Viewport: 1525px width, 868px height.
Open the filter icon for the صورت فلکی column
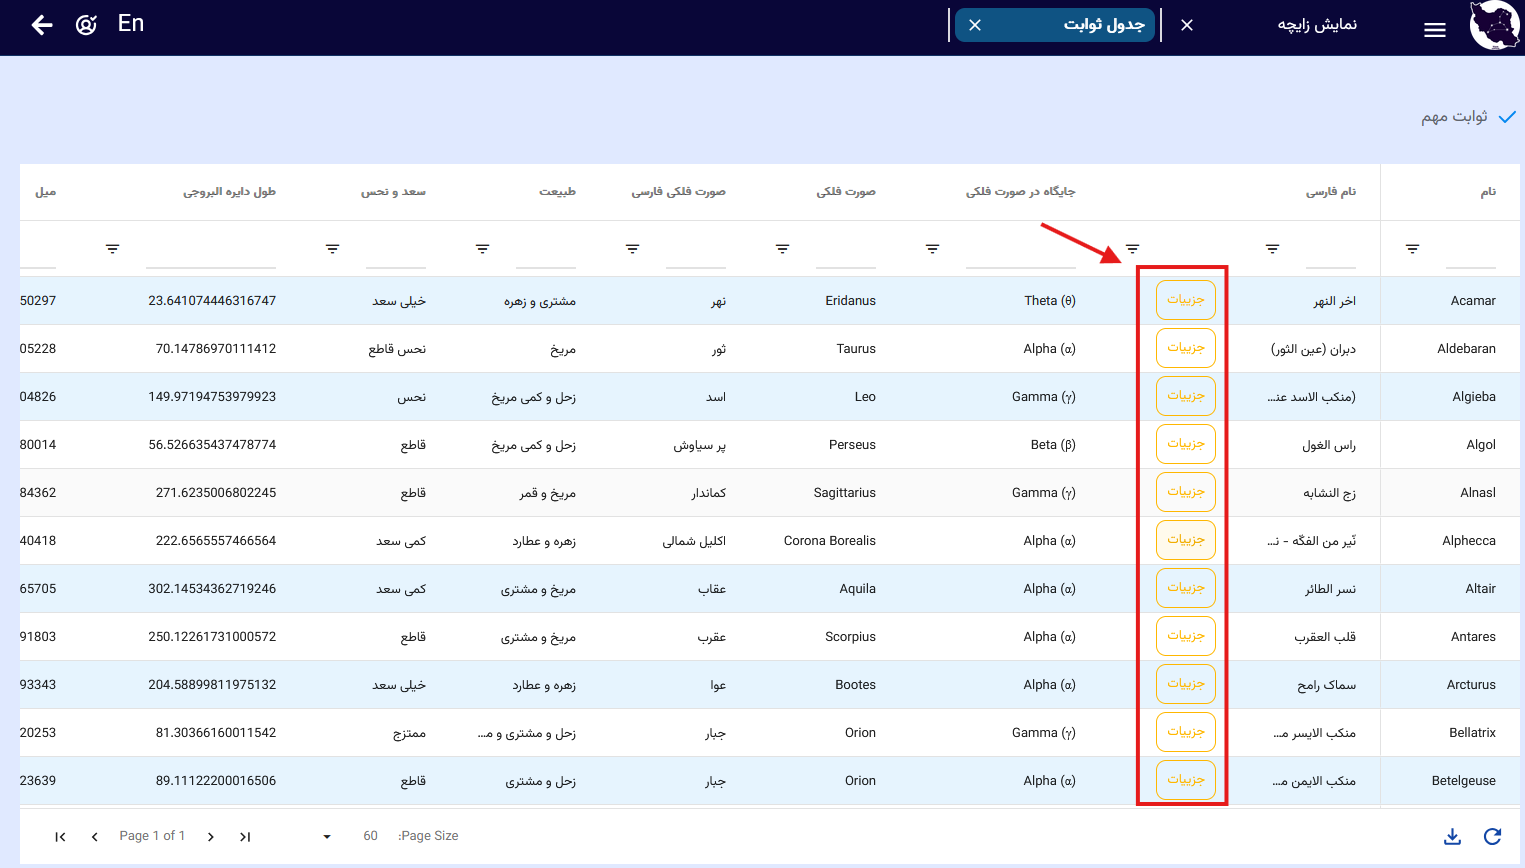pyautogui.click(x=782, y=249)
